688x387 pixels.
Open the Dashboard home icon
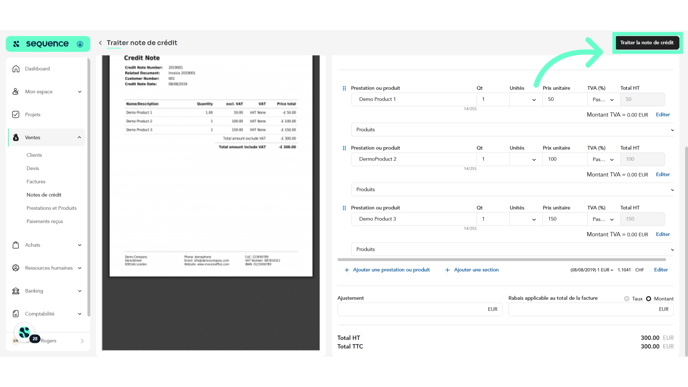tap(16, 68)
